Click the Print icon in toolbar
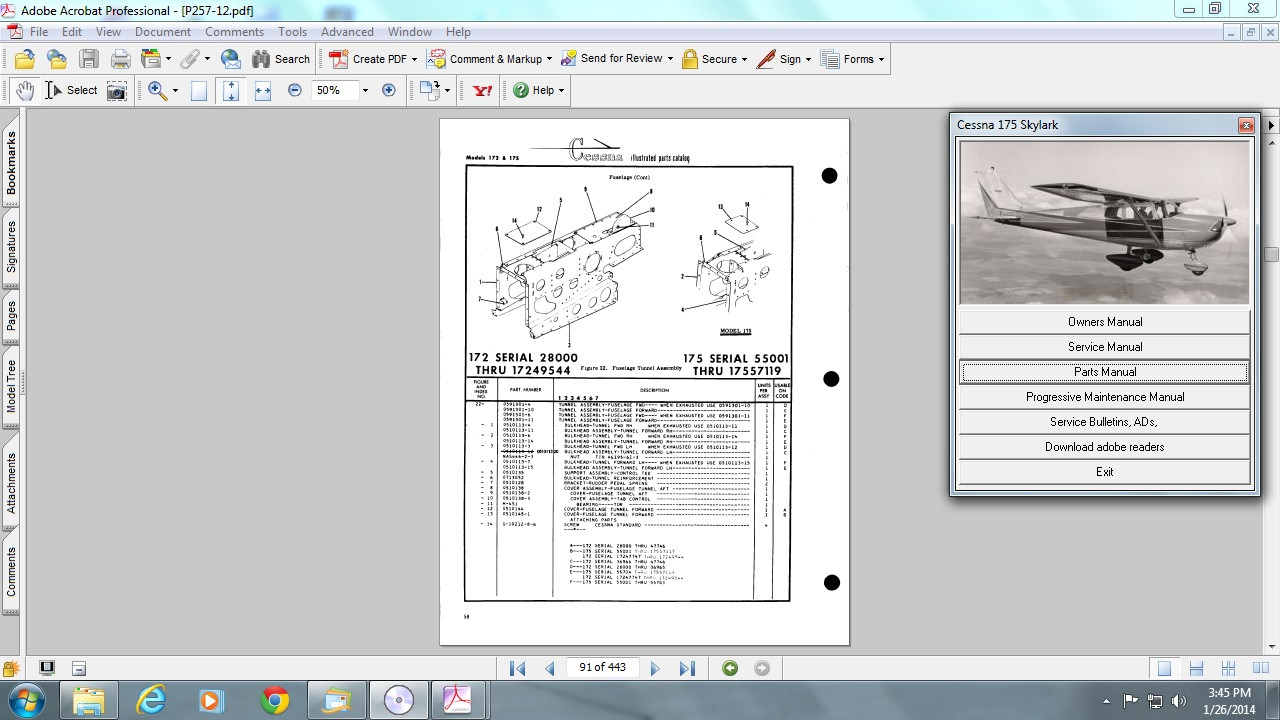 (121, 59)
